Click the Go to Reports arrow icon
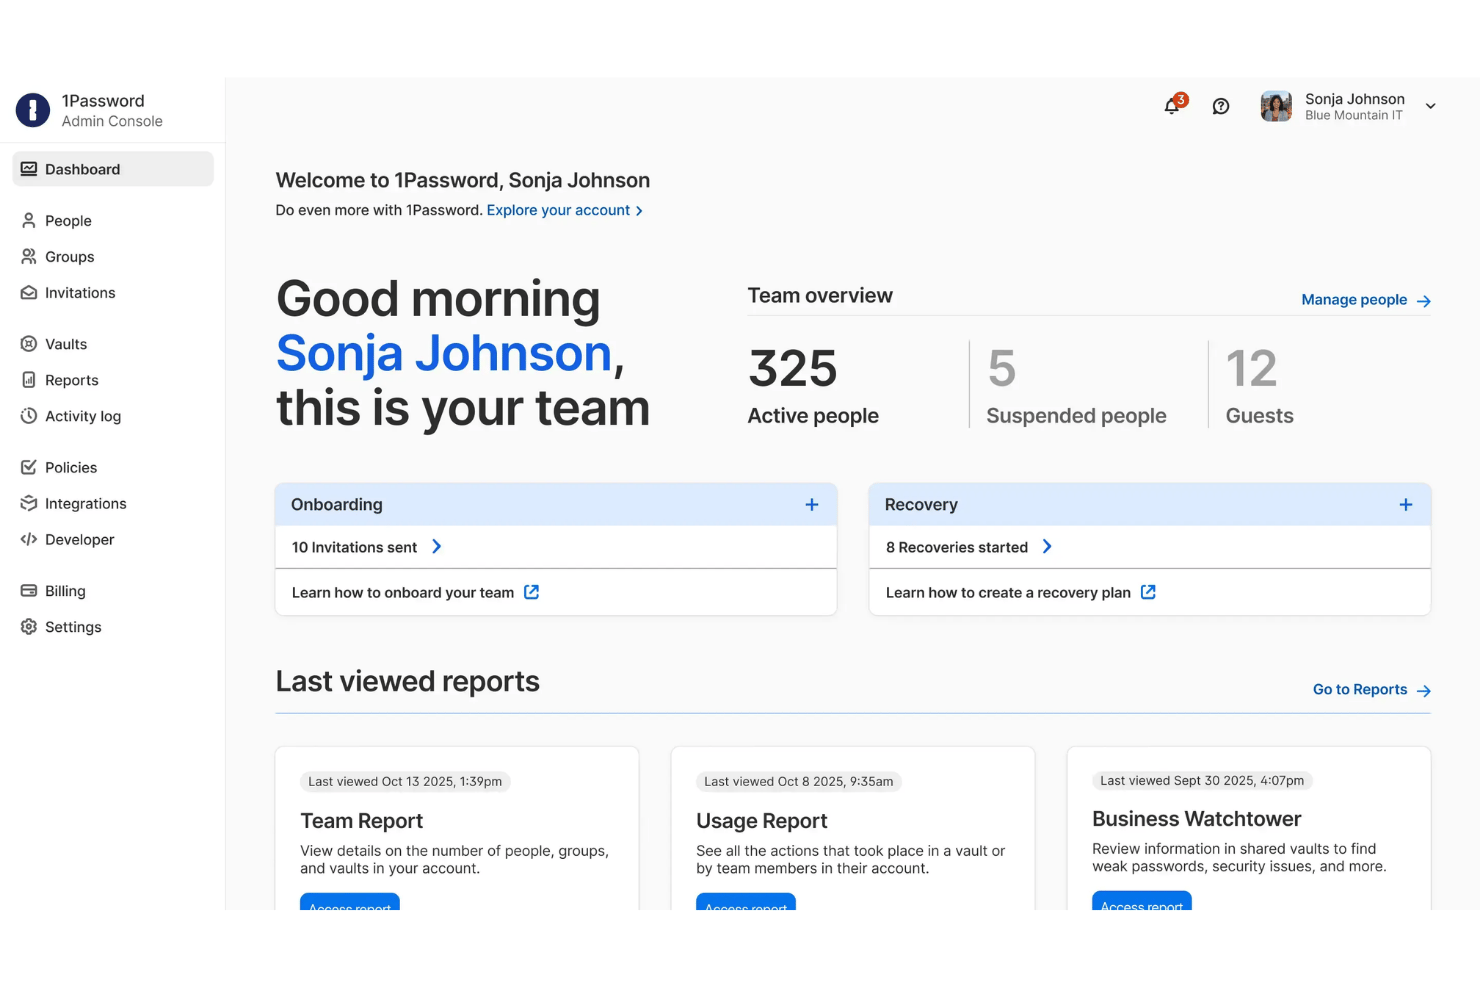Screen dimensions: 1480x987 1424,690
